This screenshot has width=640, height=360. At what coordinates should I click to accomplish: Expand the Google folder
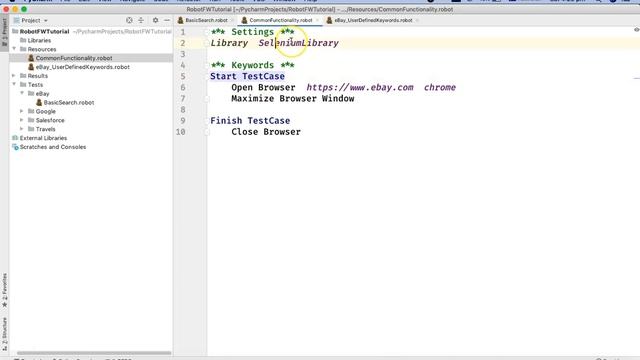coord(22,111)
